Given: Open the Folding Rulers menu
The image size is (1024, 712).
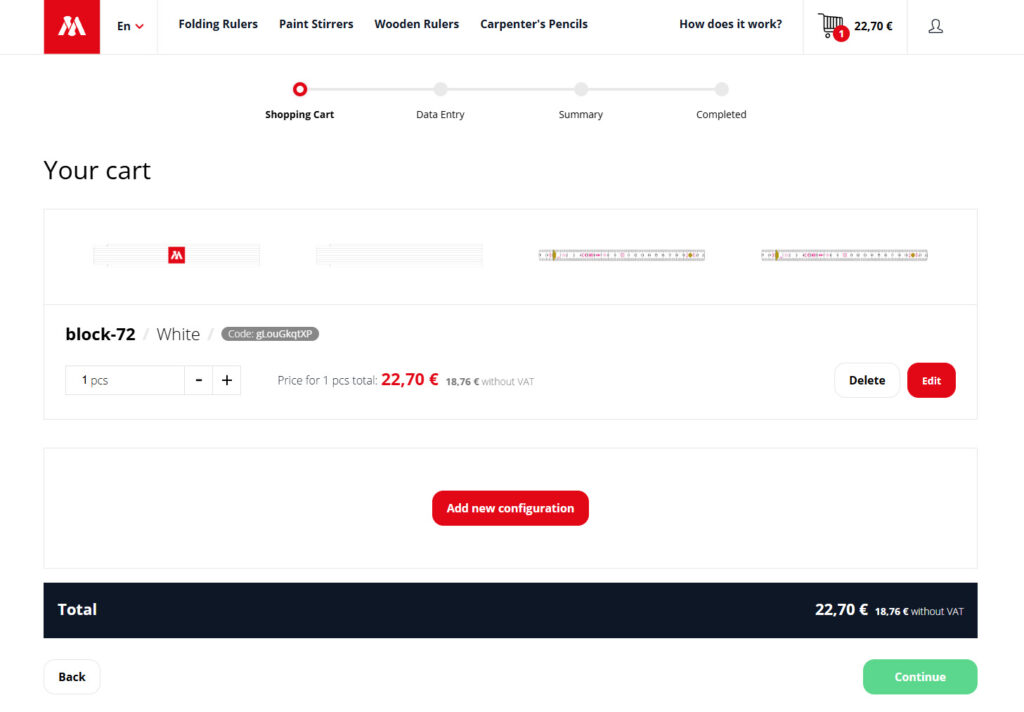Looking at the screenshot, I should pos(218,24).
